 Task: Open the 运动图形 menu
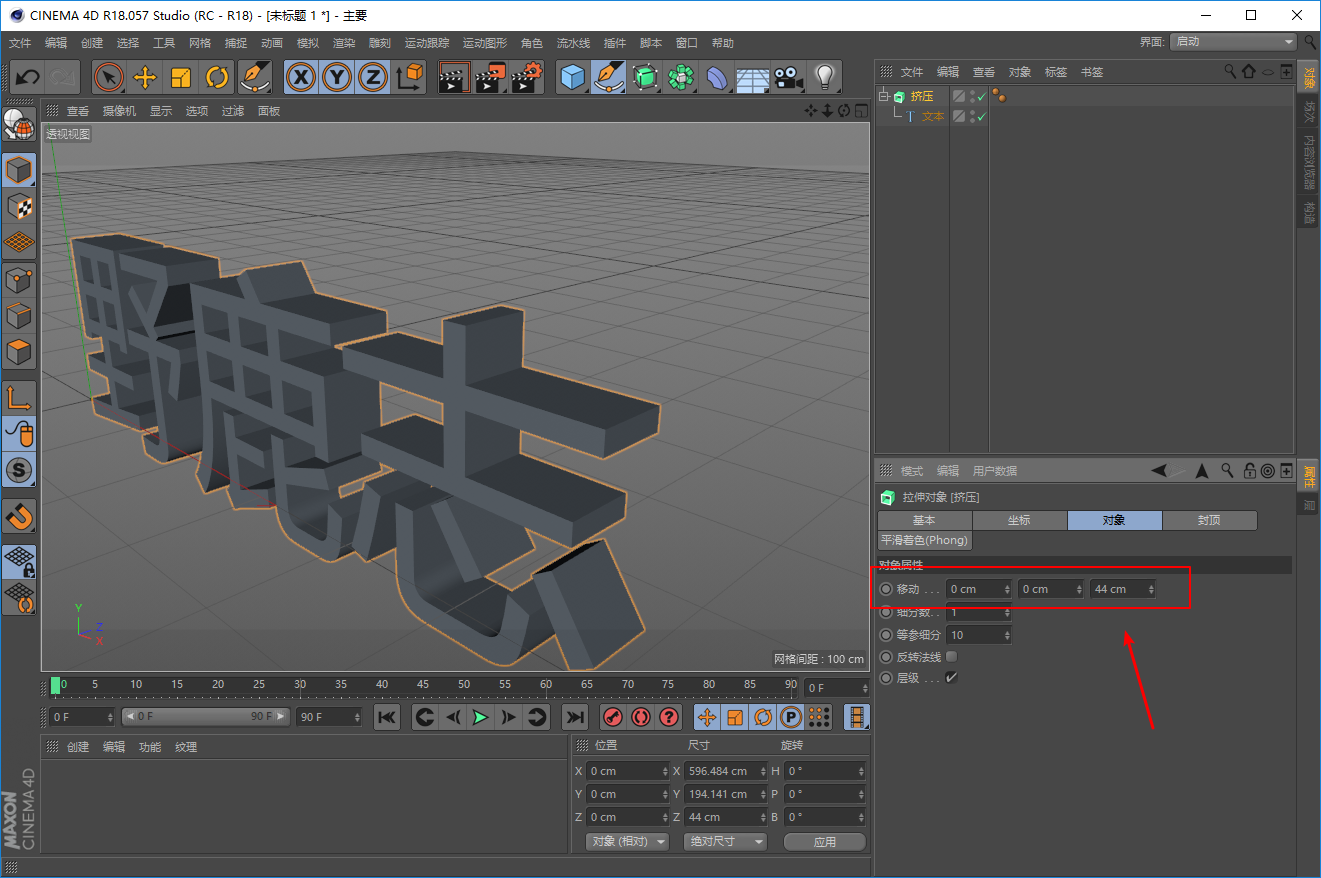(x=485, y=43)
